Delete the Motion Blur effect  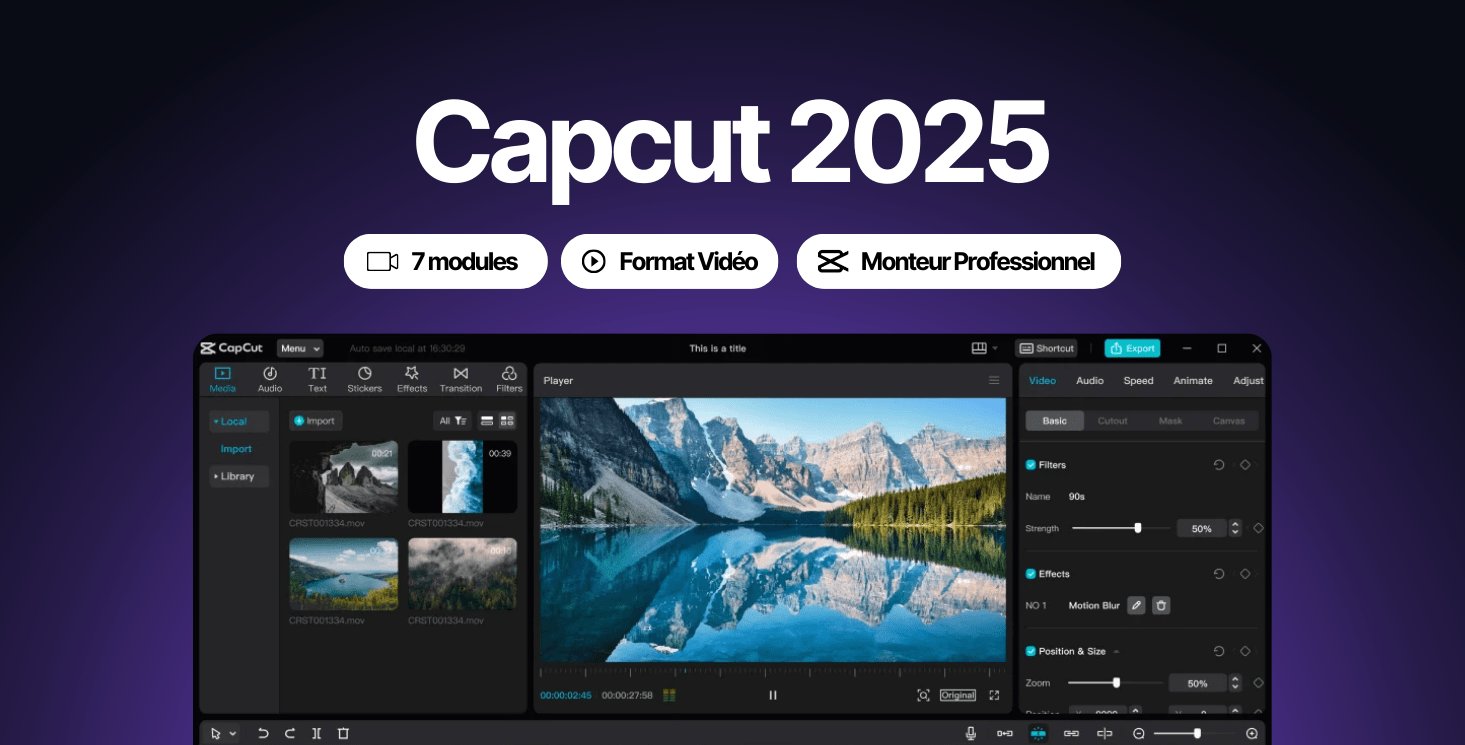point(1160,605)
